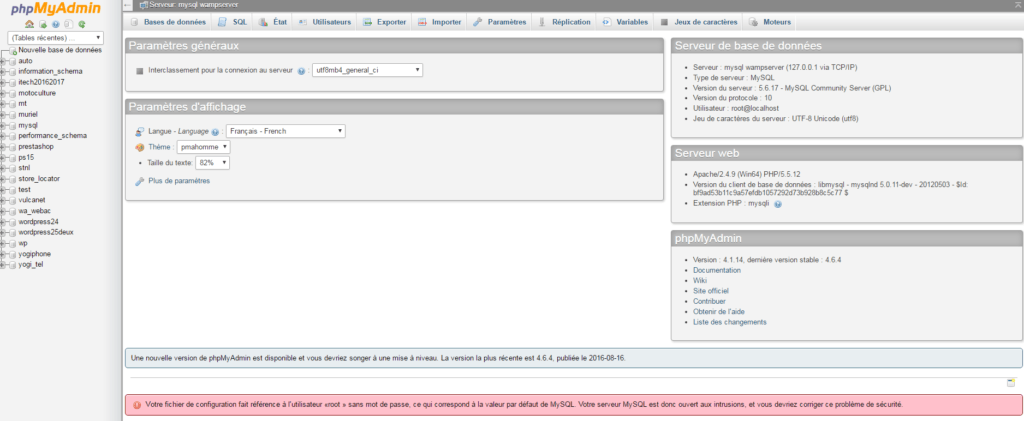Expand the yogi_tel database node
Viewport: 1024px width, 421px height.
[x=3, y=265]
